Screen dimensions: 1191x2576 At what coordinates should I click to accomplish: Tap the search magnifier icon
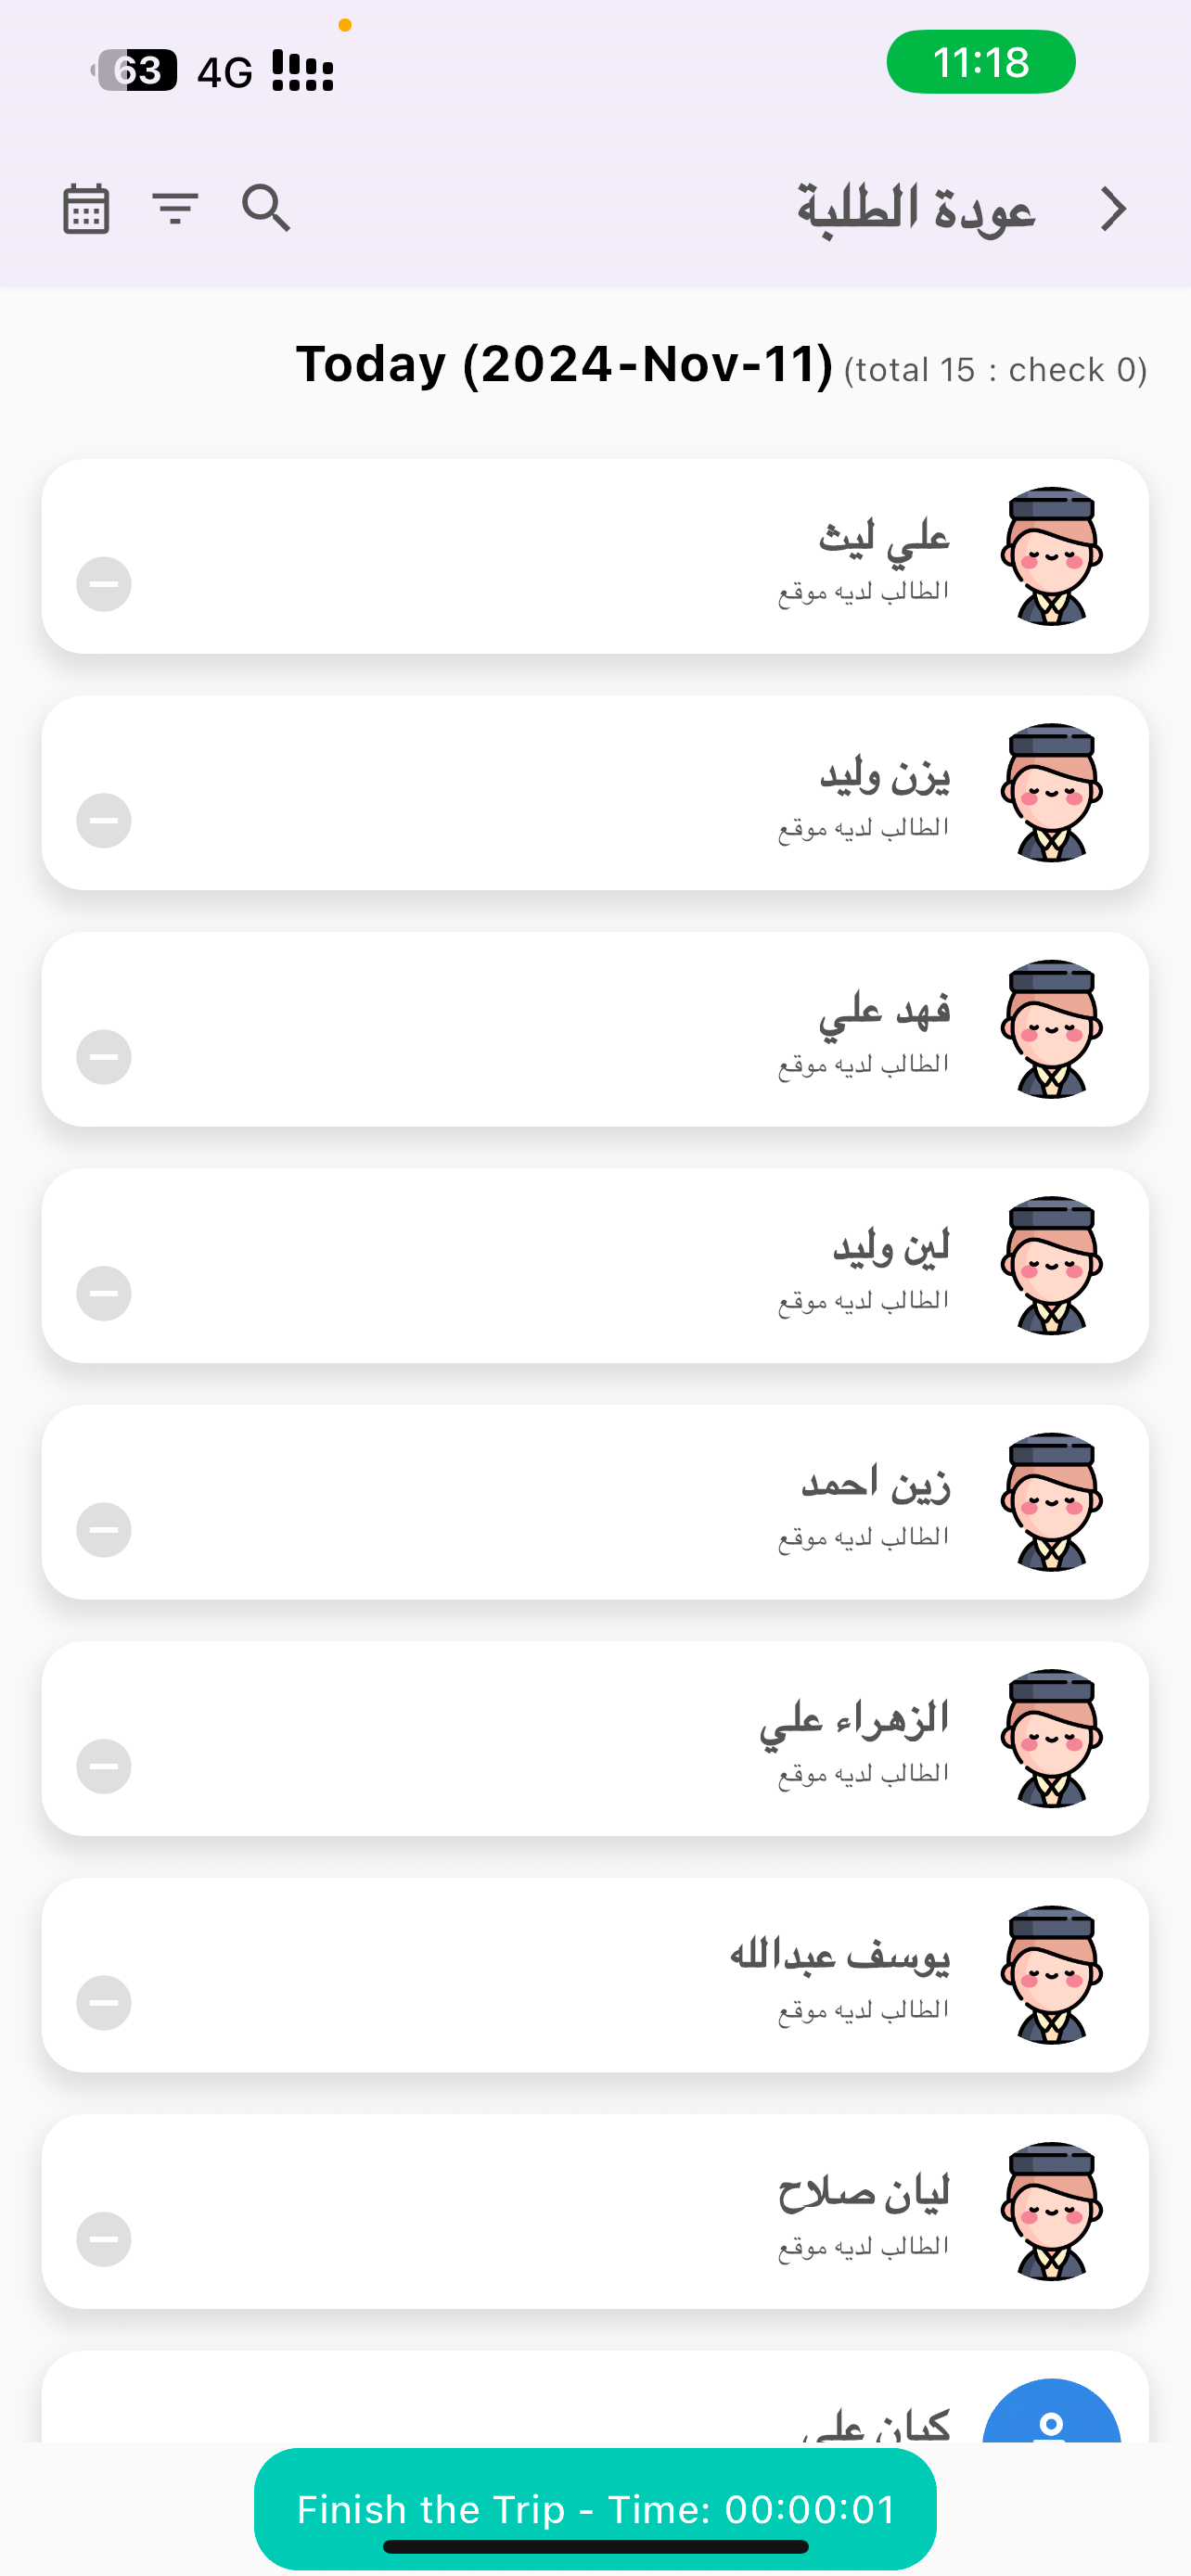(266, 208)
